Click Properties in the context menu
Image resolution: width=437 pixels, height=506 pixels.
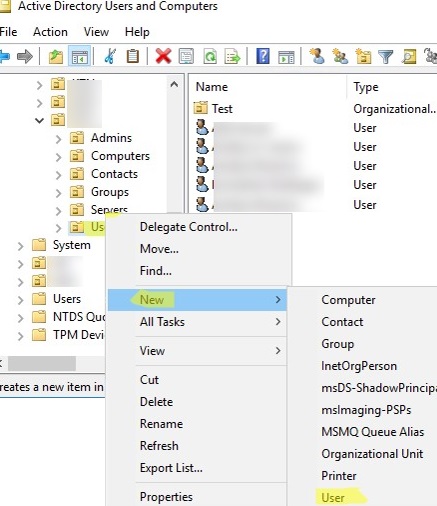166,497
